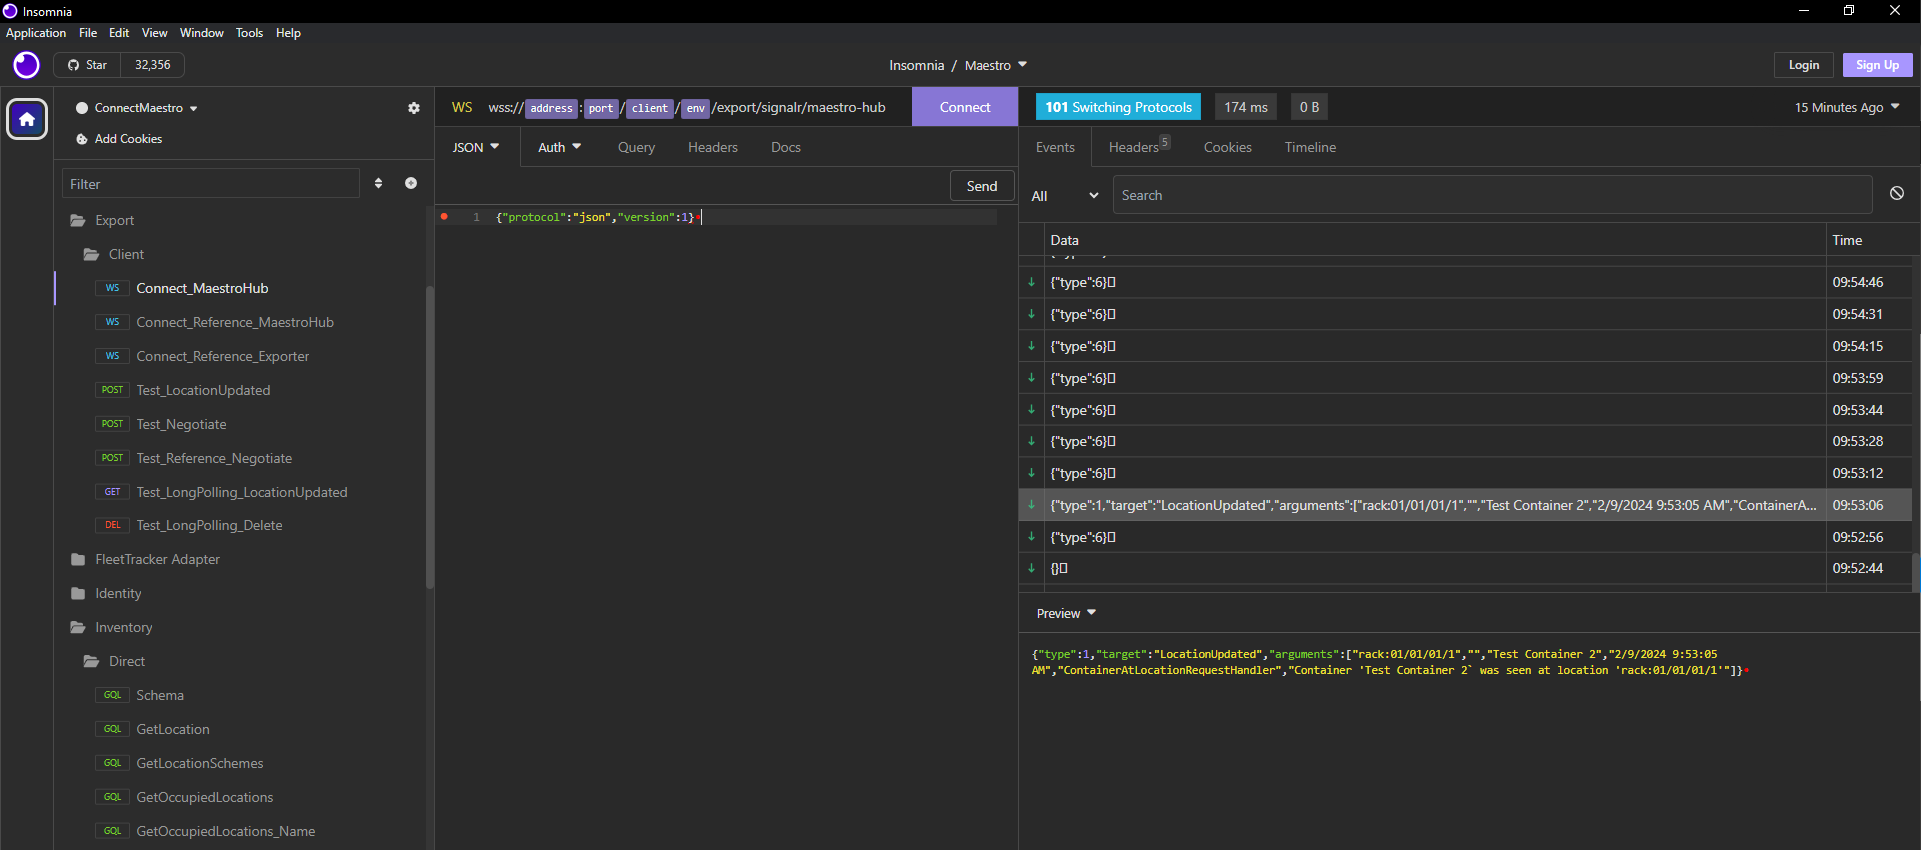Click the DEL badge of Test_LongPolling_Delete

pos(112,525)
